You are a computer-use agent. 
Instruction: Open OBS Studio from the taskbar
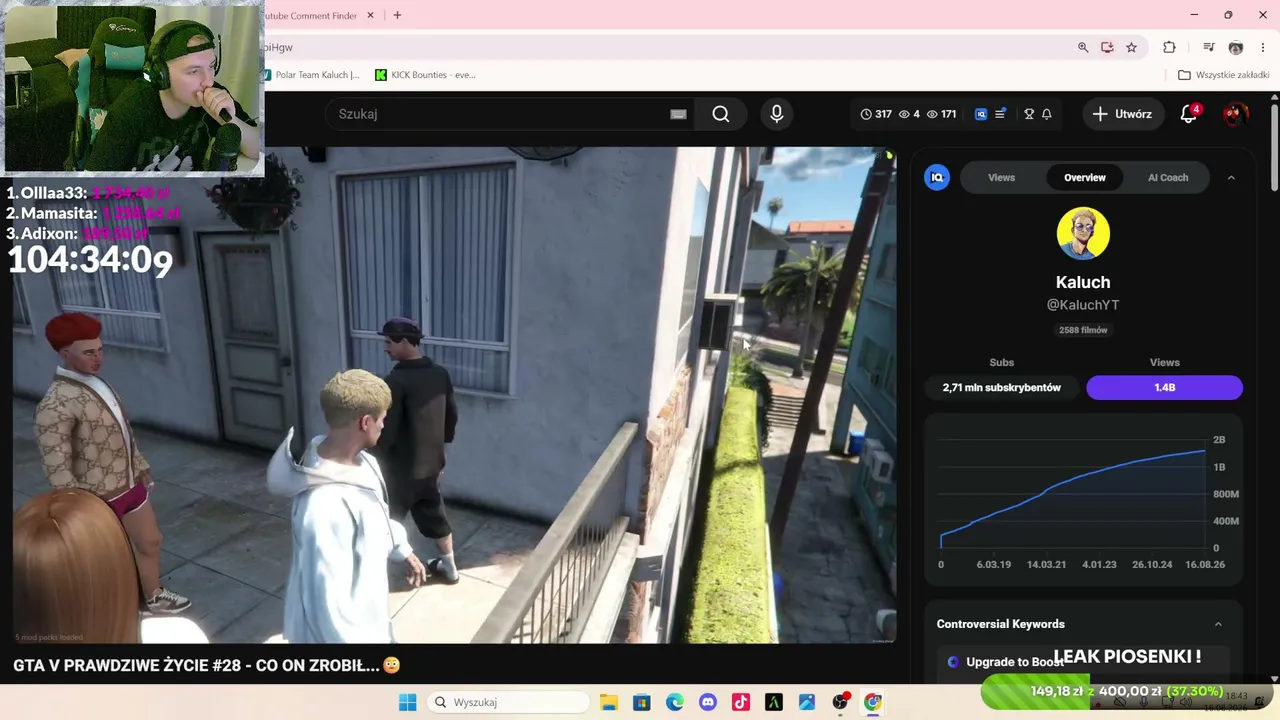(x=840, y=702)
